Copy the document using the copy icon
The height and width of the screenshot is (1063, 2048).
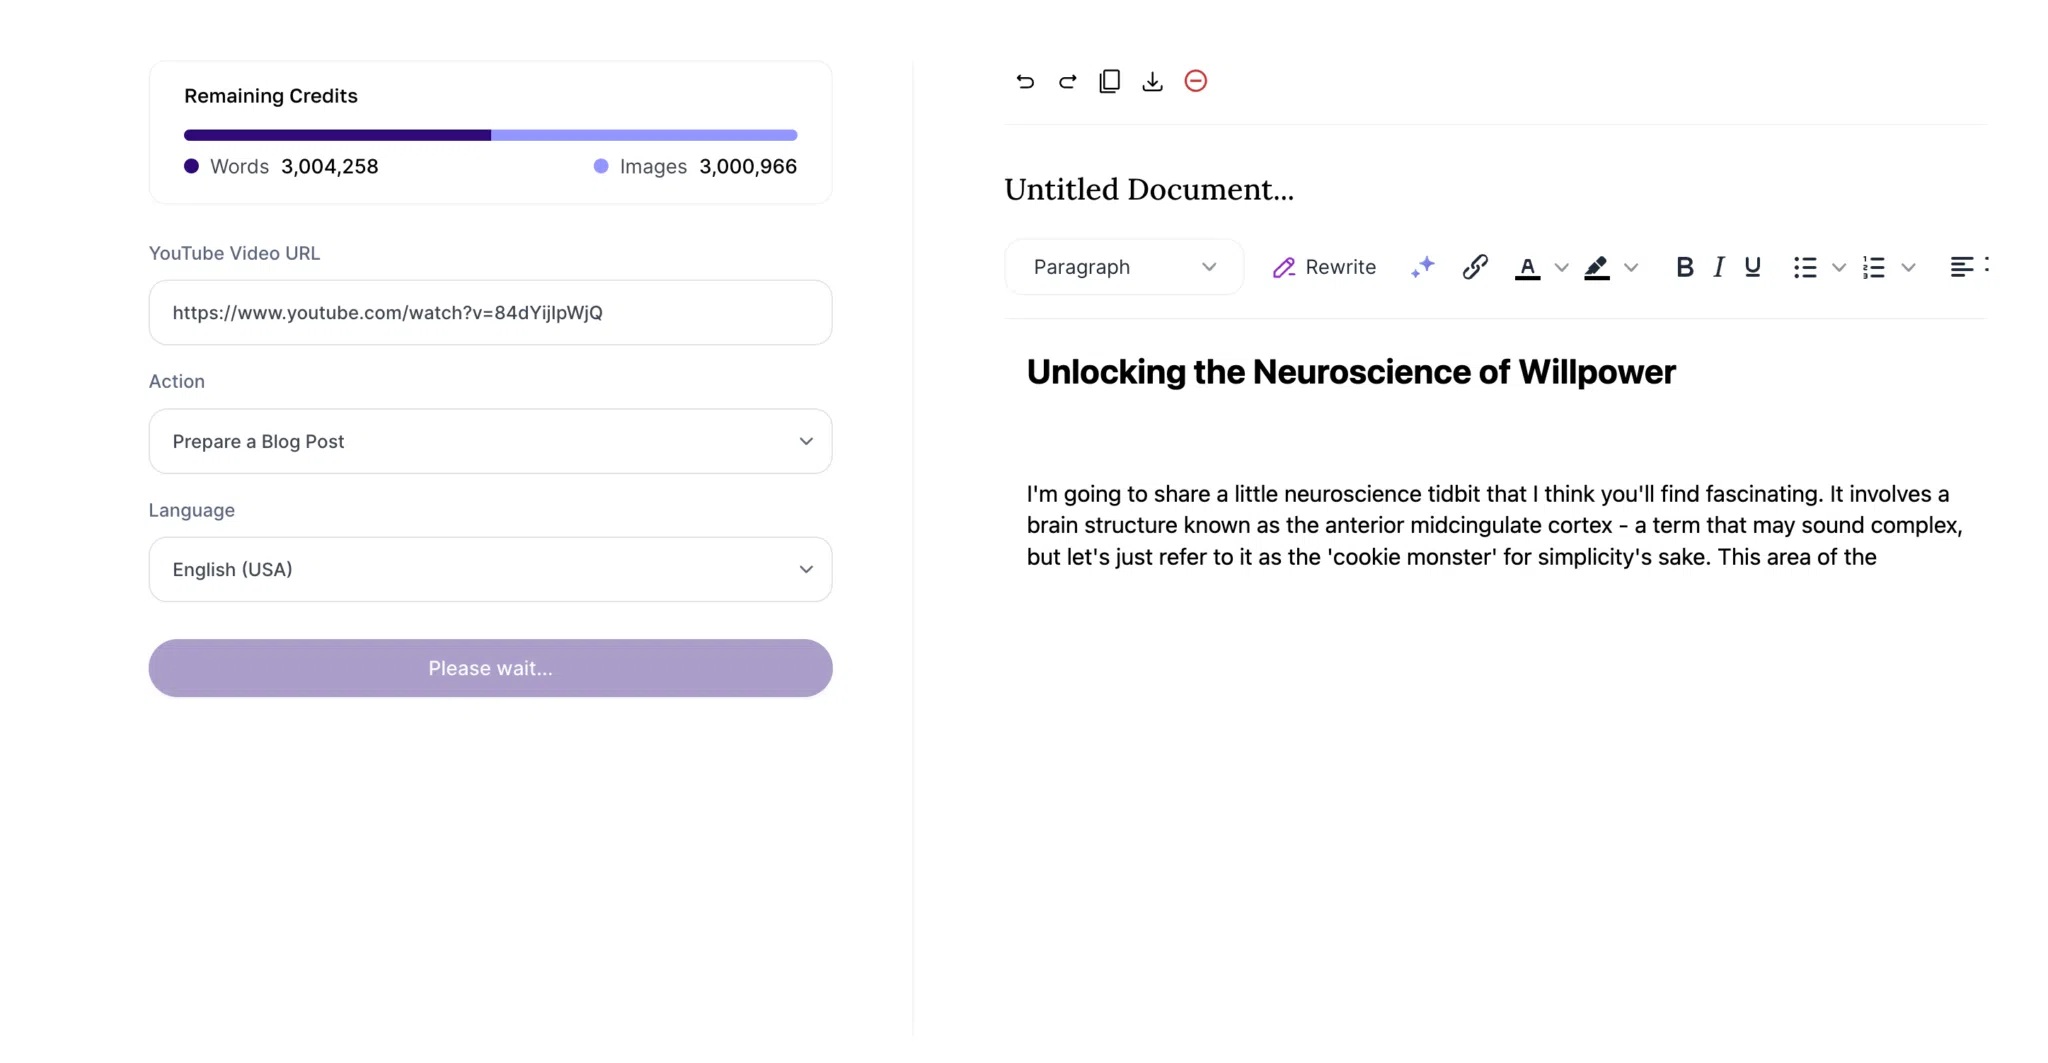point(1109,81)
